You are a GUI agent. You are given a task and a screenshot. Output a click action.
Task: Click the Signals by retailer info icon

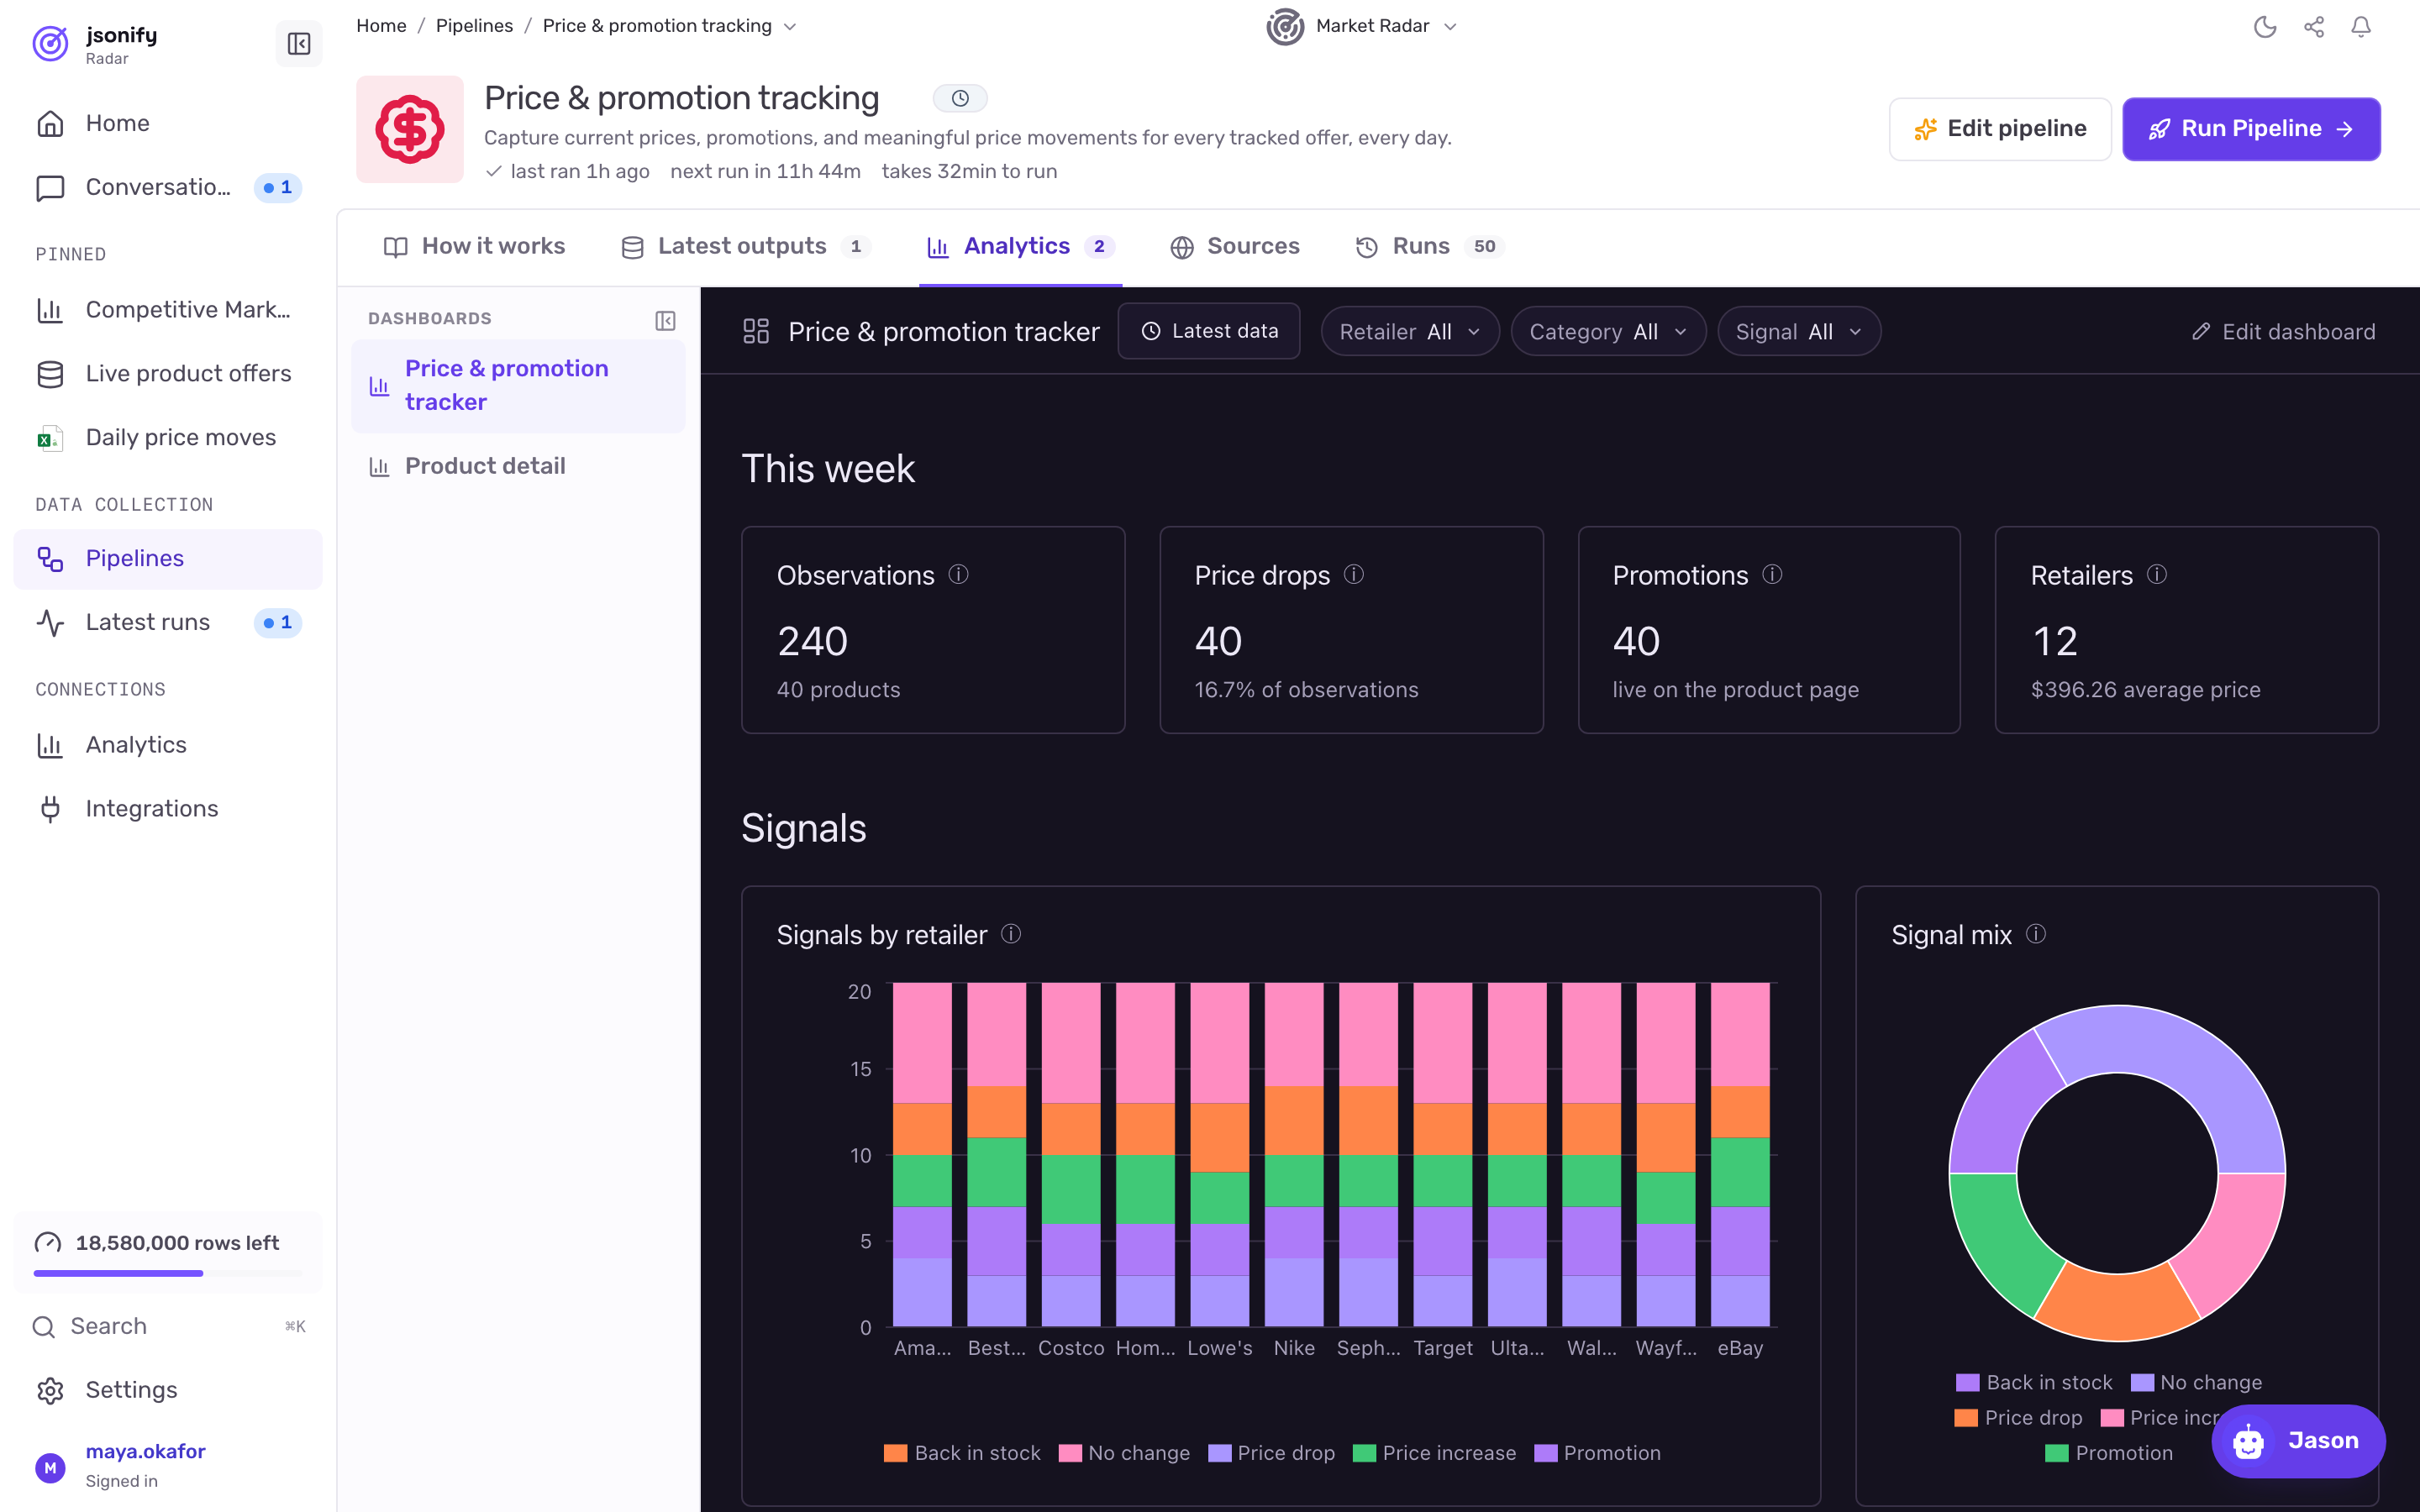pos(1011,933)
